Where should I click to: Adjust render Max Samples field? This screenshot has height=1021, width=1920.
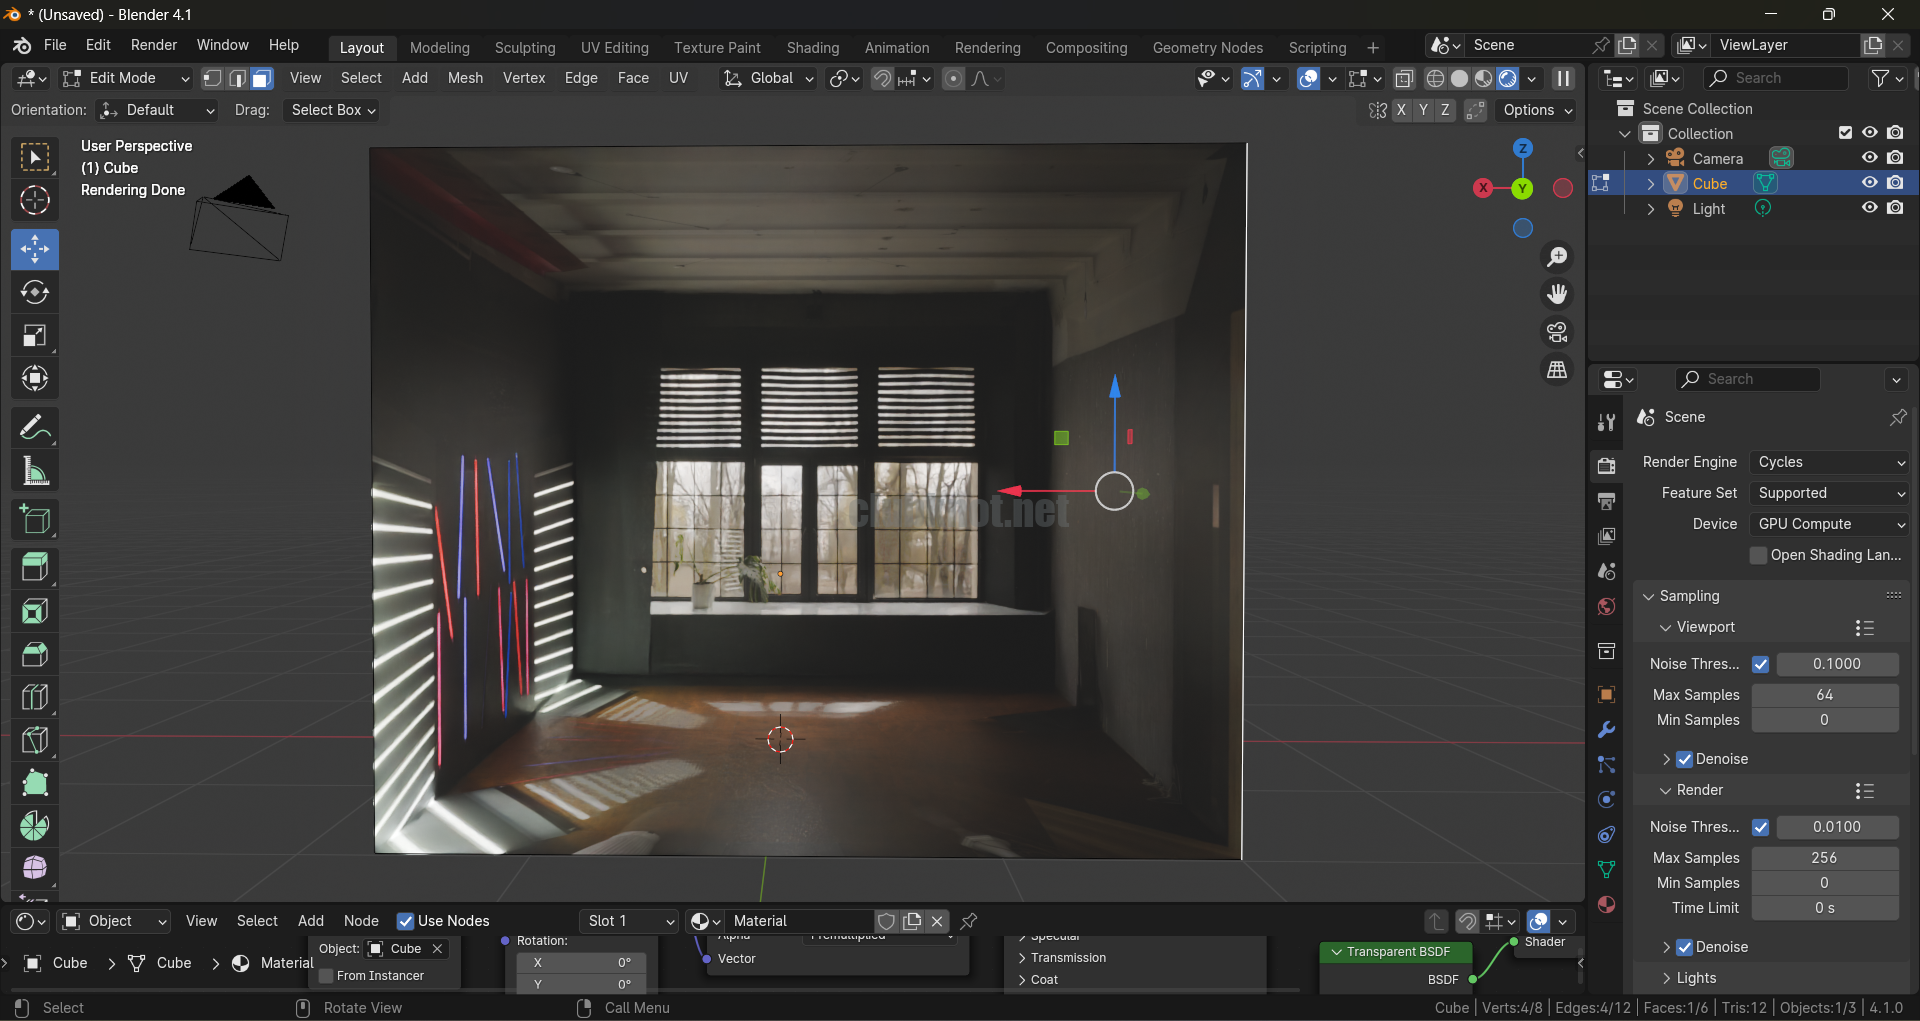pos(1824,858)
